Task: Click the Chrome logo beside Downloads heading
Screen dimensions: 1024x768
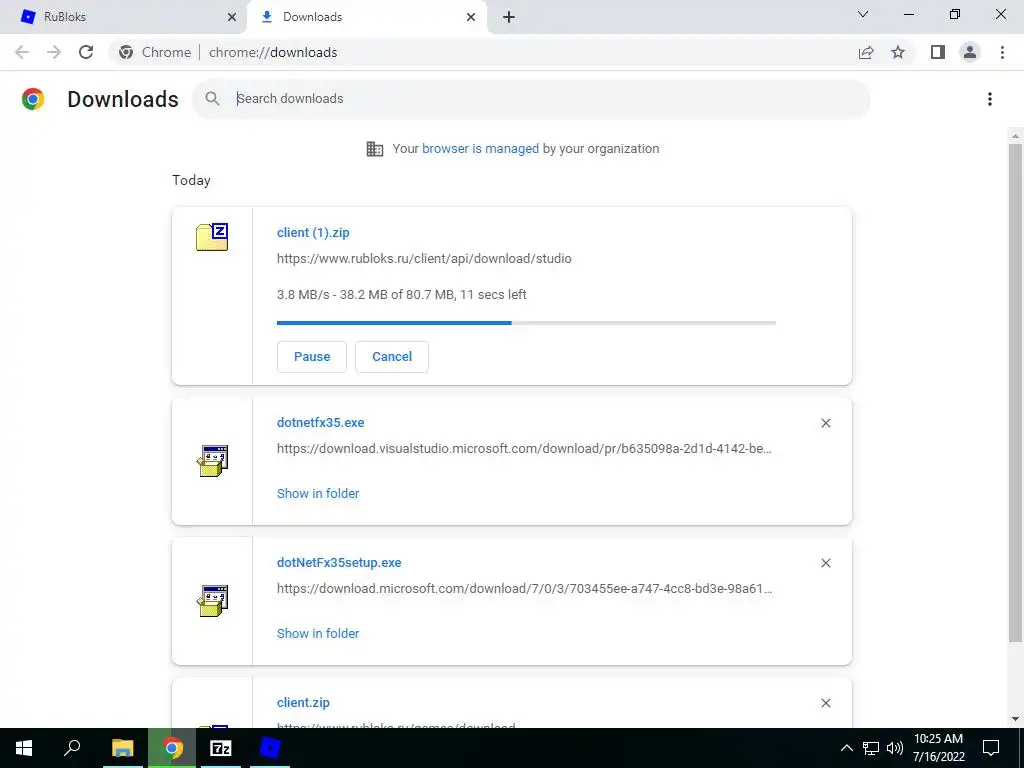Action: (33, 99)
